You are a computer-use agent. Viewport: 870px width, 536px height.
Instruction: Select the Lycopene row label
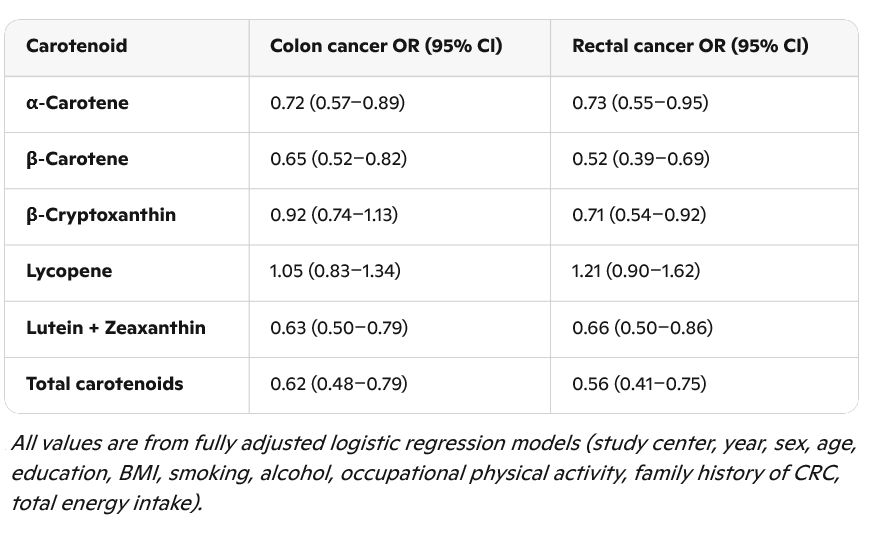pos(69,271)
